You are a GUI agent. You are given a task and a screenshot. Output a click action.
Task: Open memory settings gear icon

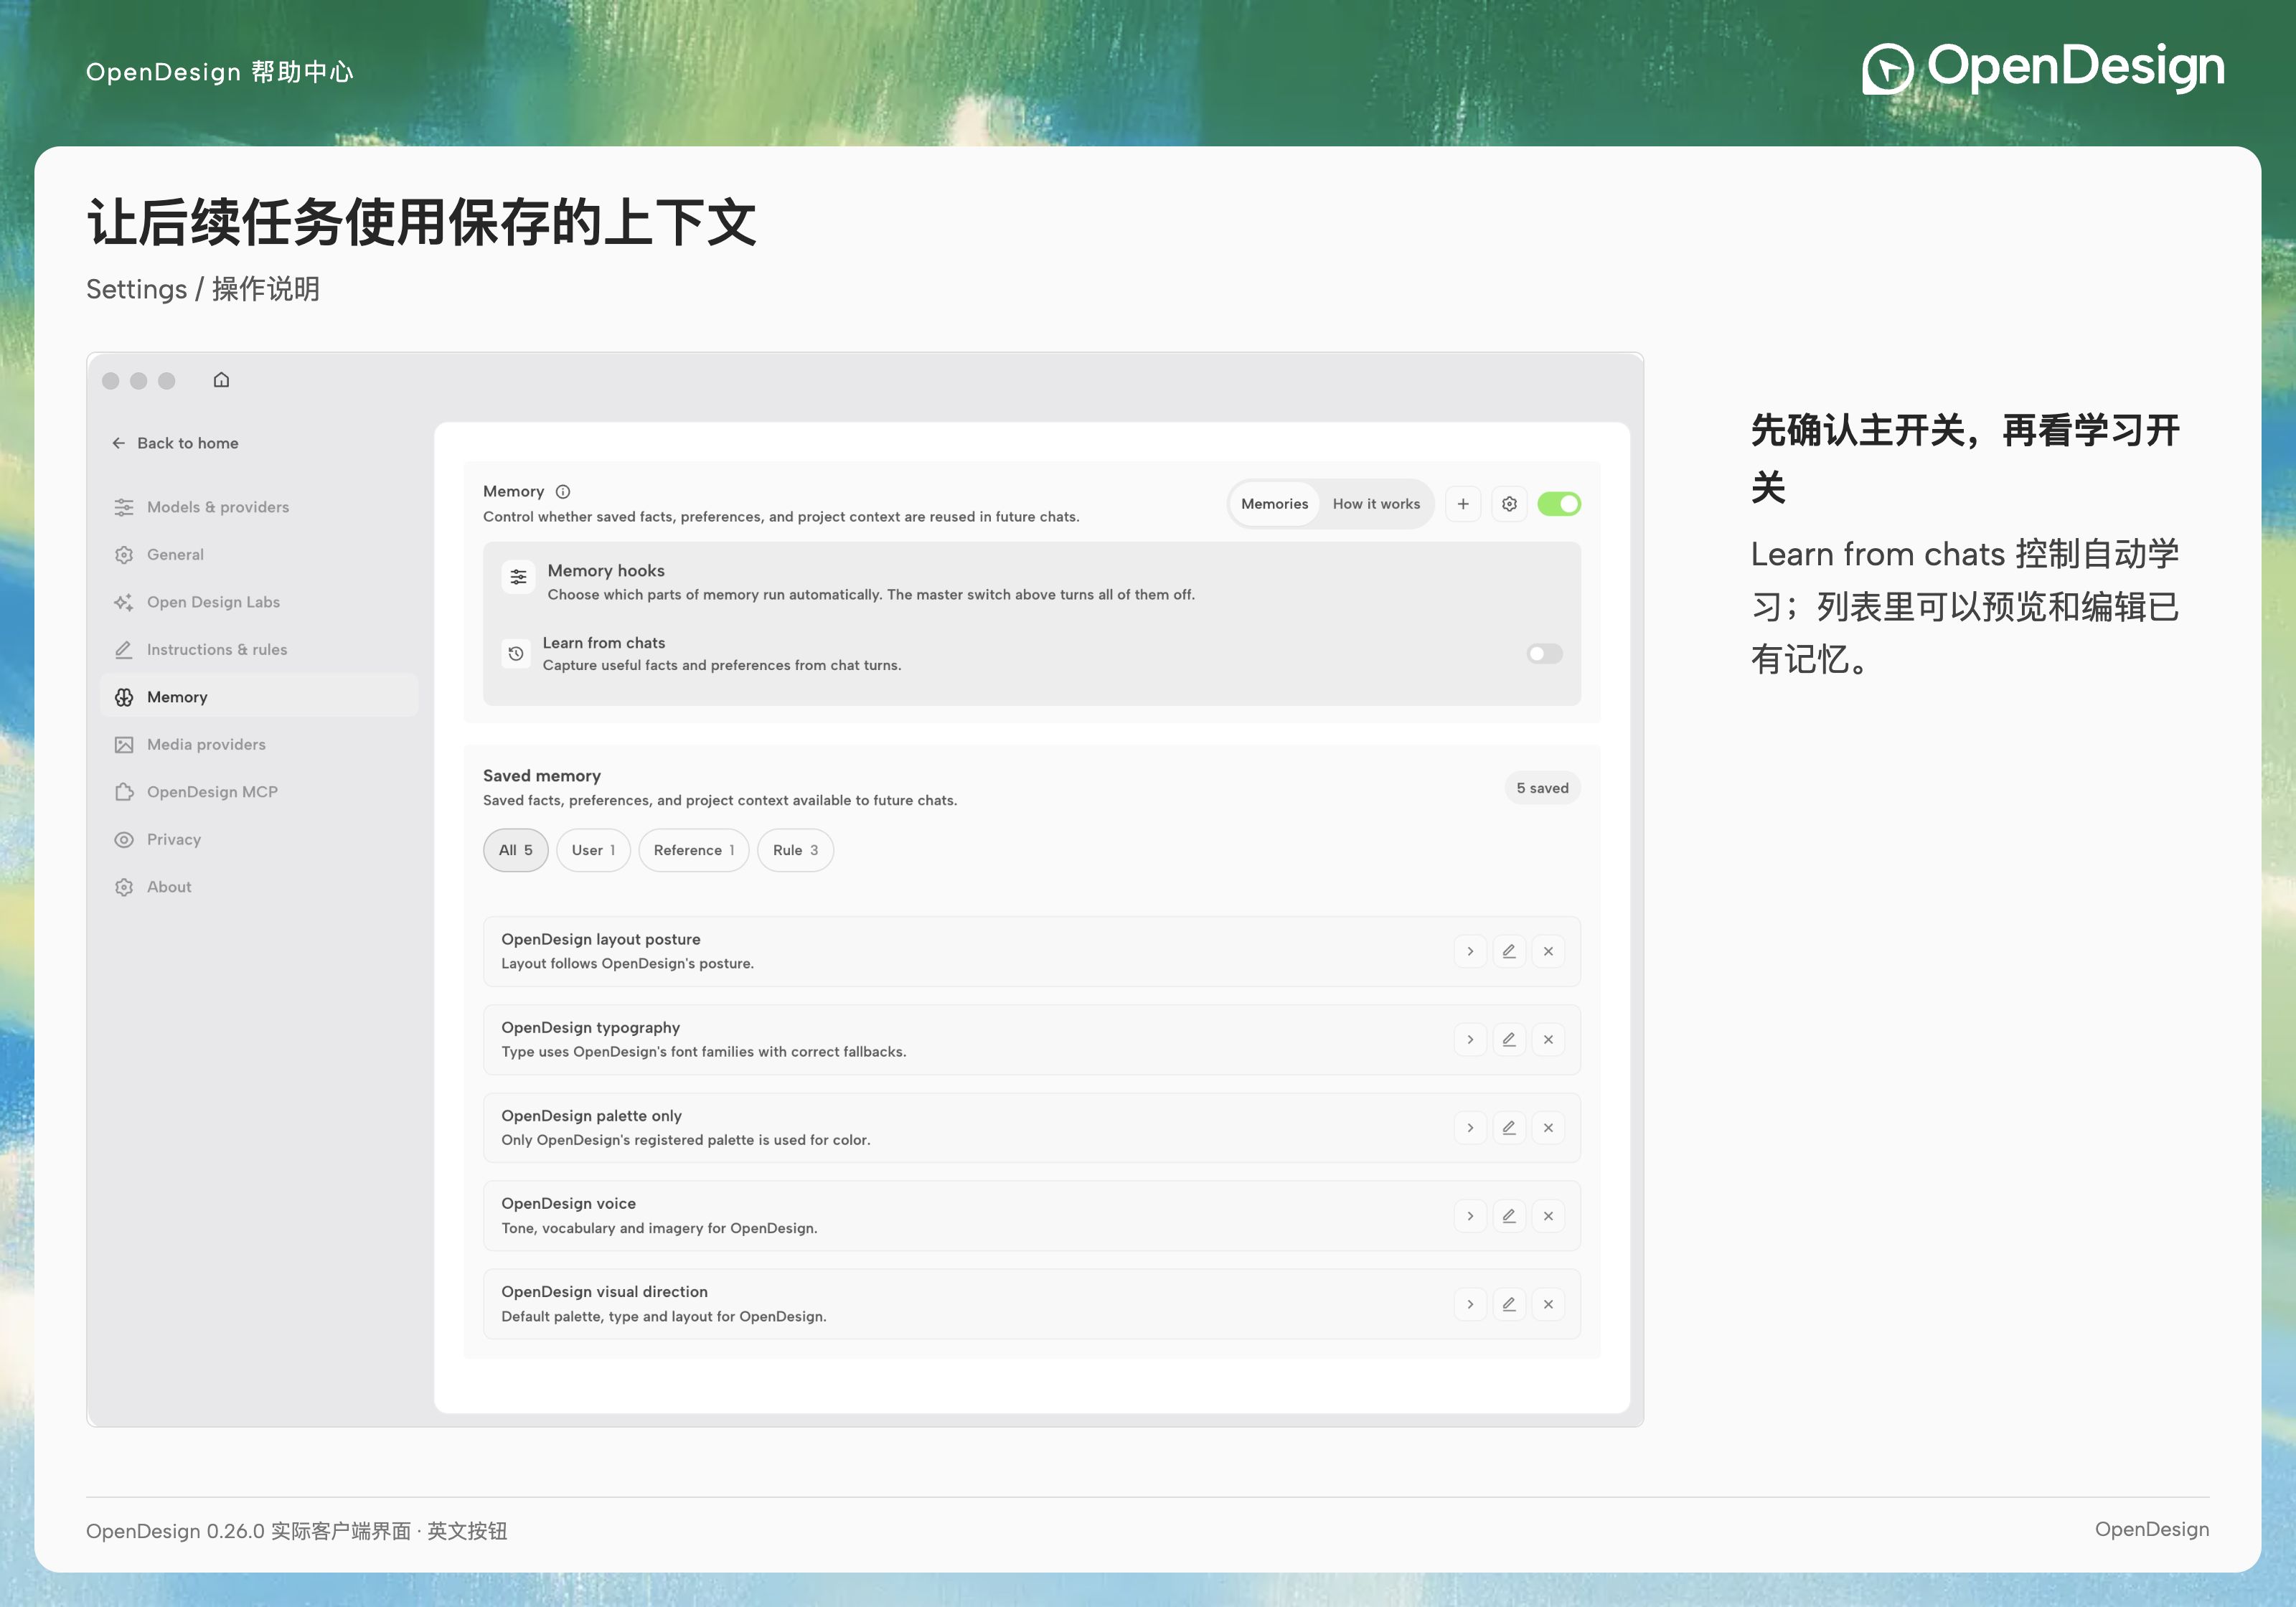[1509, 504]
